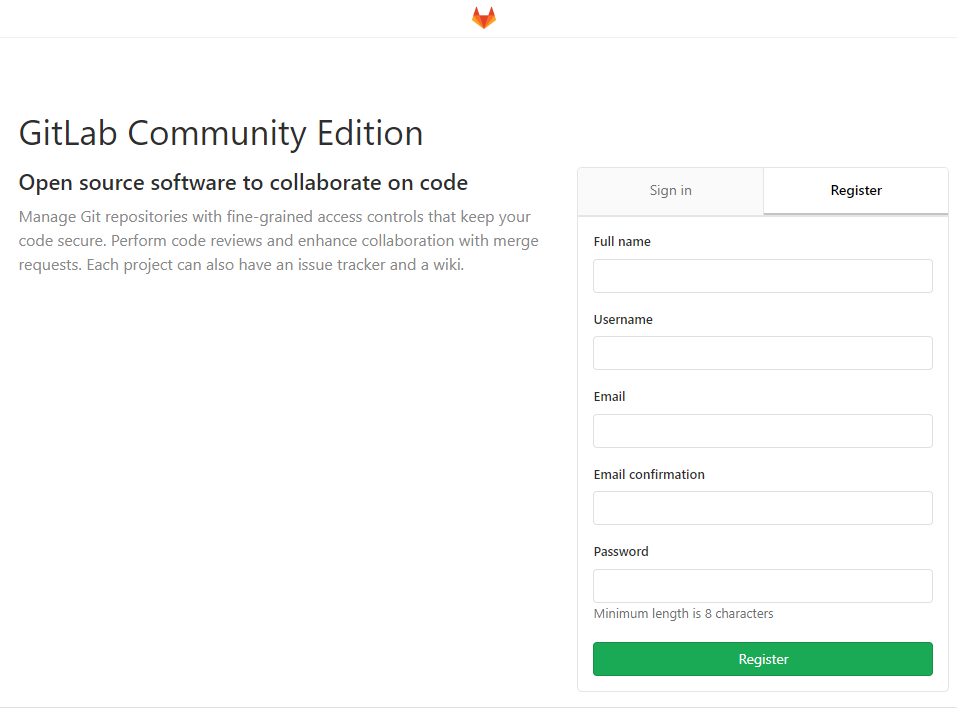The height and width of the screenshot is (717, 957).
Task: Click the Email confirmation text box
Action: coord(762,508)
